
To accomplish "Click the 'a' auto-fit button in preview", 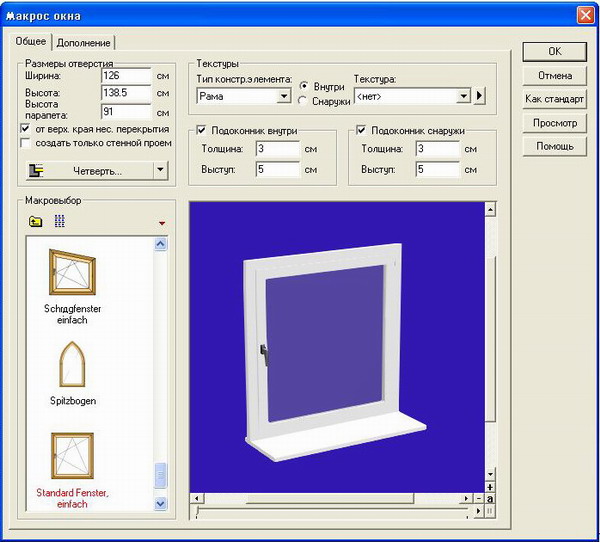I will click(490, 498).
